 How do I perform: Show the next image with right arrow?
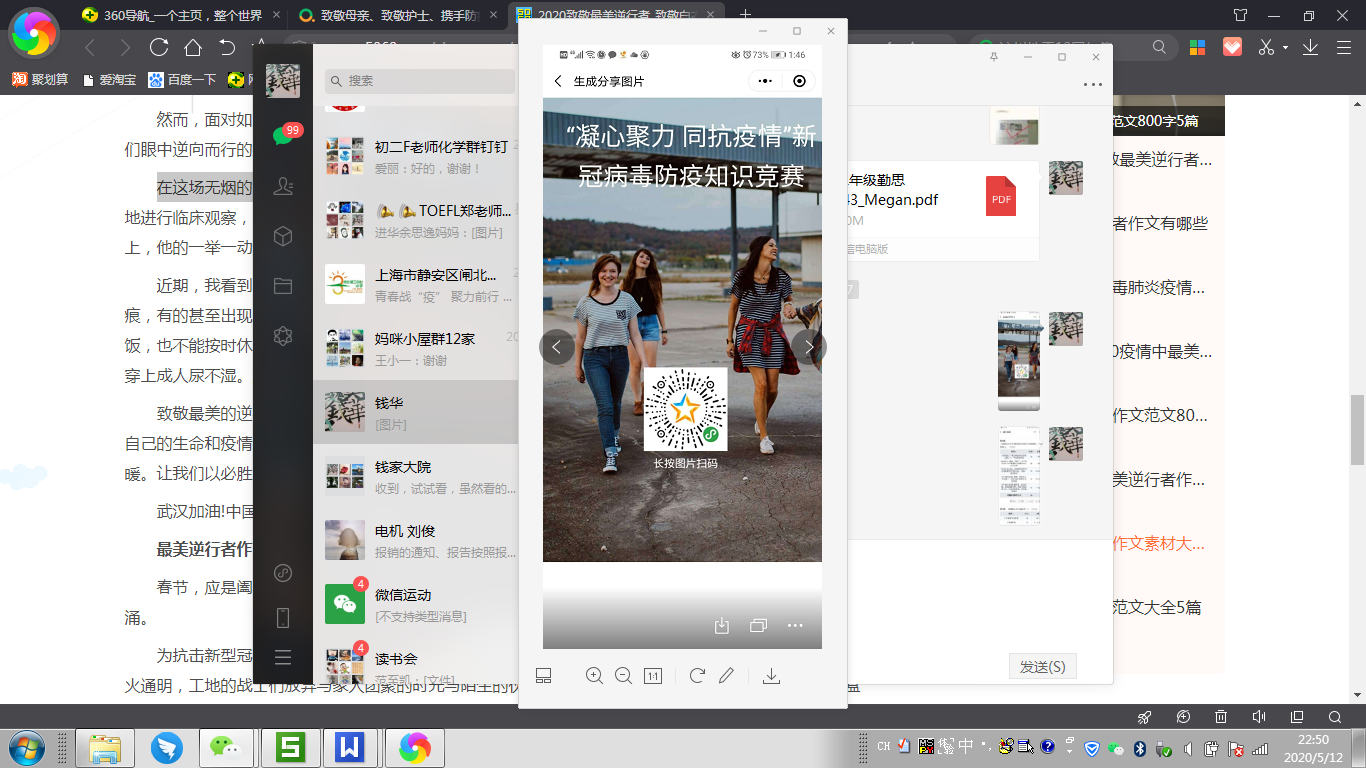pyautogui.click(x=808, y=347)
